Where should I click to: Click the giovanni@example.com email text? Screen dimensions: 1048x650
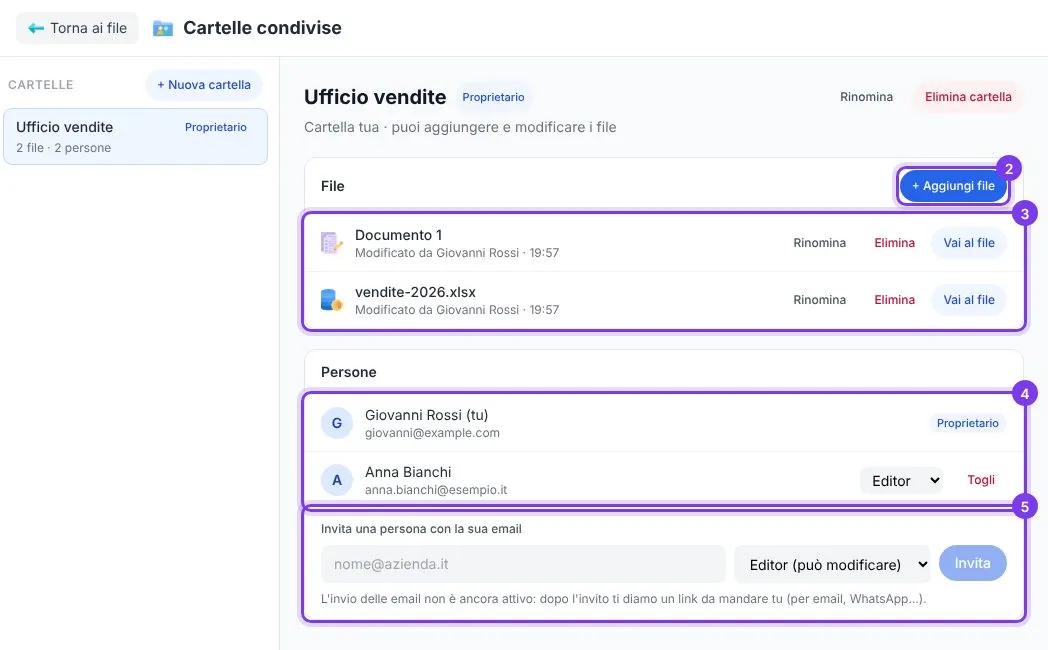click(x=432, y=433)
